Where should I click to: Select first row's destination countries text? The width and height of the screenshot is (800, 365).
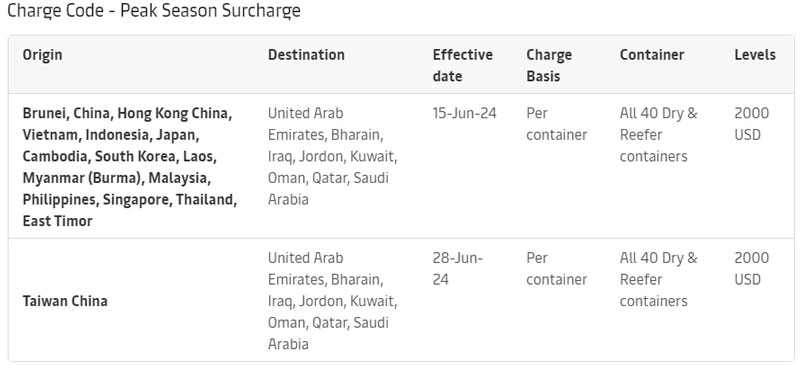point(333,156)
